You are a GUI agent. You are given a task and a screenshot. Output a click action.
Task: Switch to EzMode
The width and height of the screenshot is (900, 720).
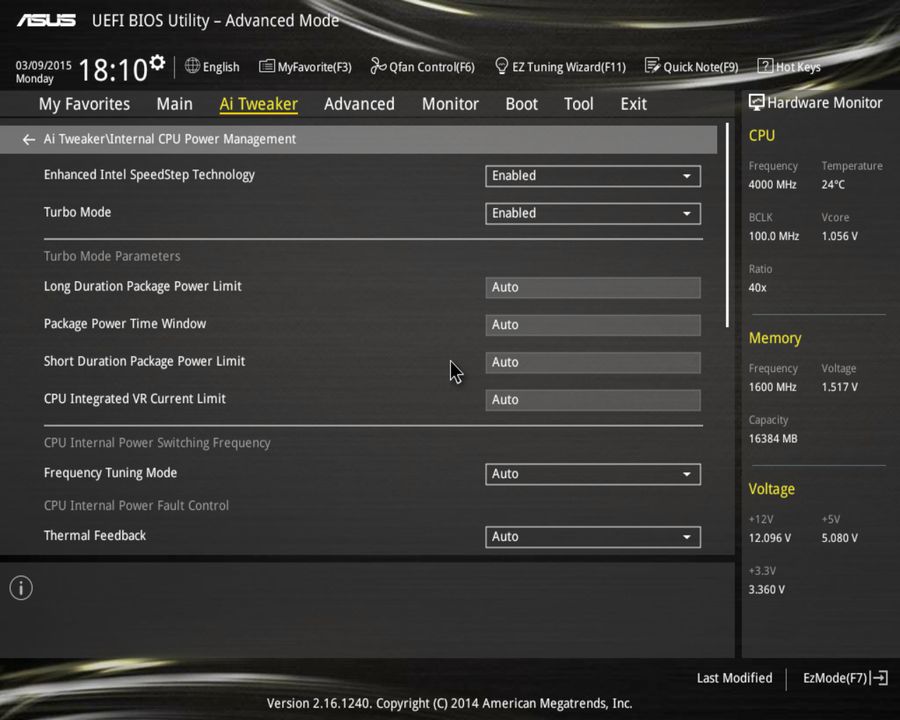[x=843, y=678]
